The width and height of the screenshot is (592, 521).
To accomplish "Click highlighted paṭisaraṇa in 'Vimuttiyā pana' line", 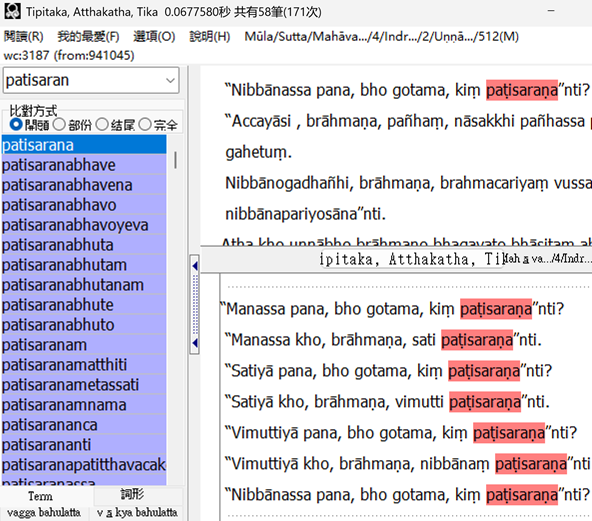I will pos(509,433).
